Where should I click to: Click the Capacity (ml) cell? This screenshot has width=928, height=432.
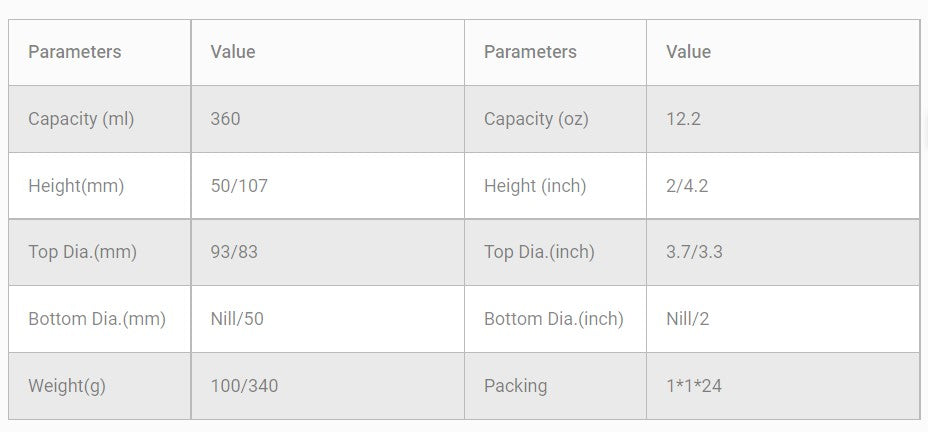coord(81,119)
